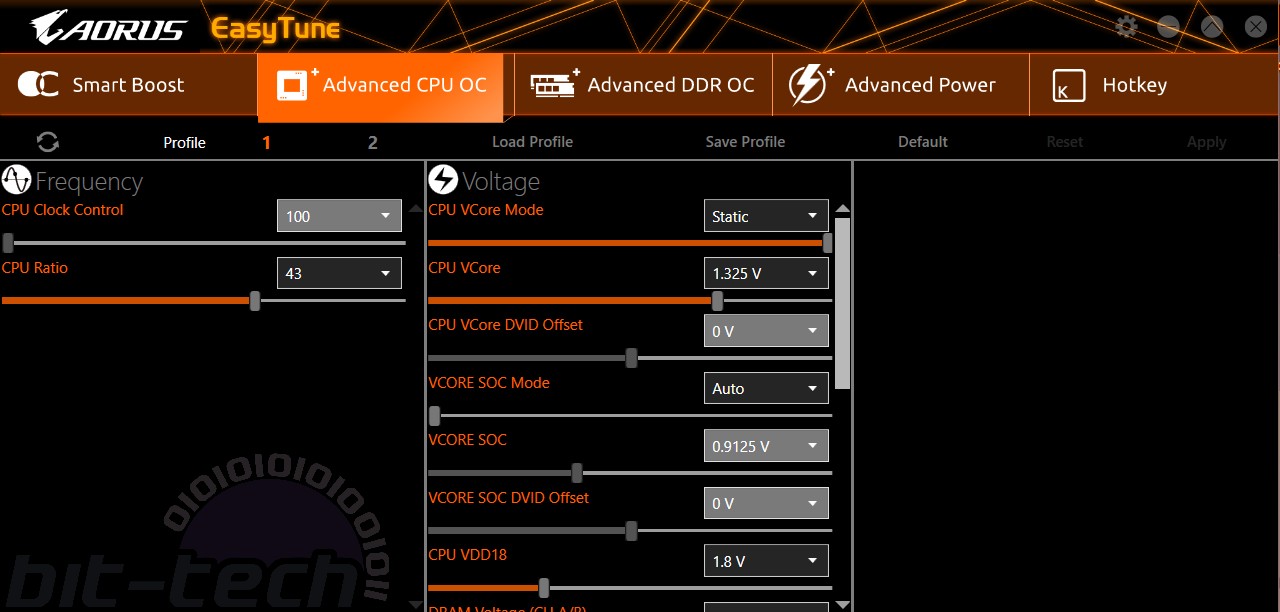
Task: Click the CPU Ratio label
Action: (x=35, y=268)
